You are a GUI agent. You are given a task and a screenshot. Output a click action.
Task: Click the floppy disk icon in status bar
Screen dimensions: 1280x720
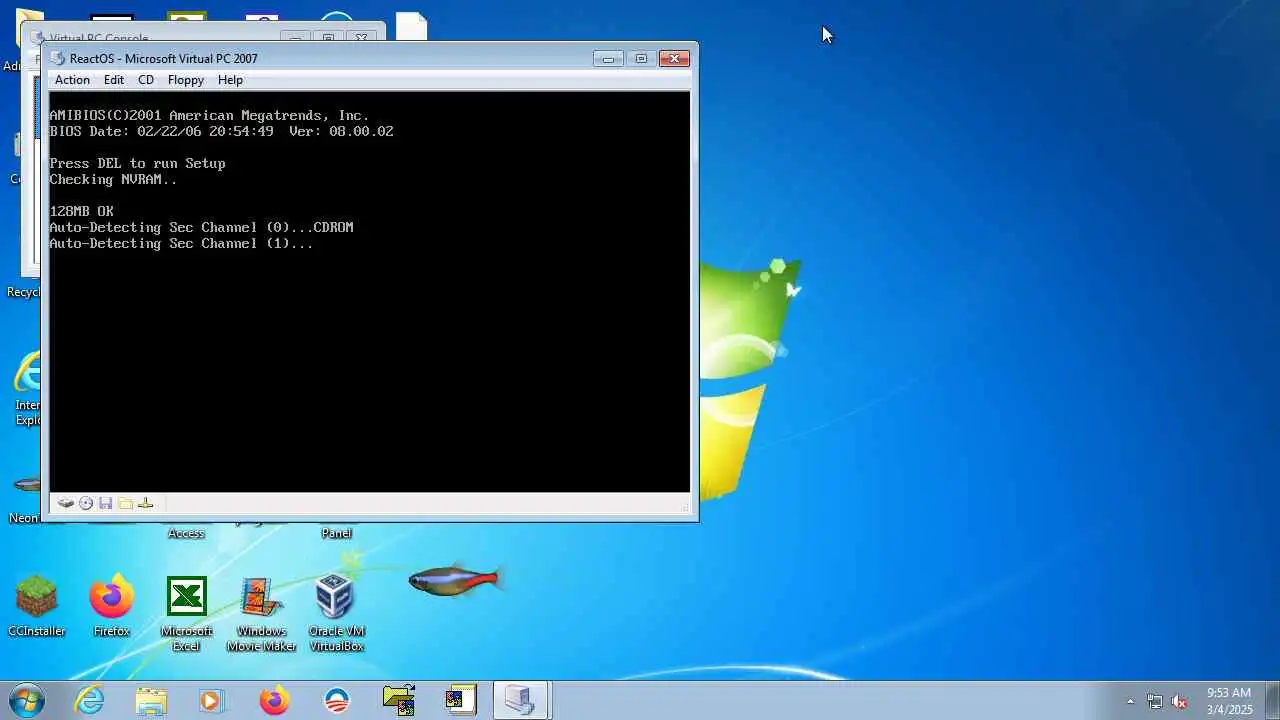point(105,503)
